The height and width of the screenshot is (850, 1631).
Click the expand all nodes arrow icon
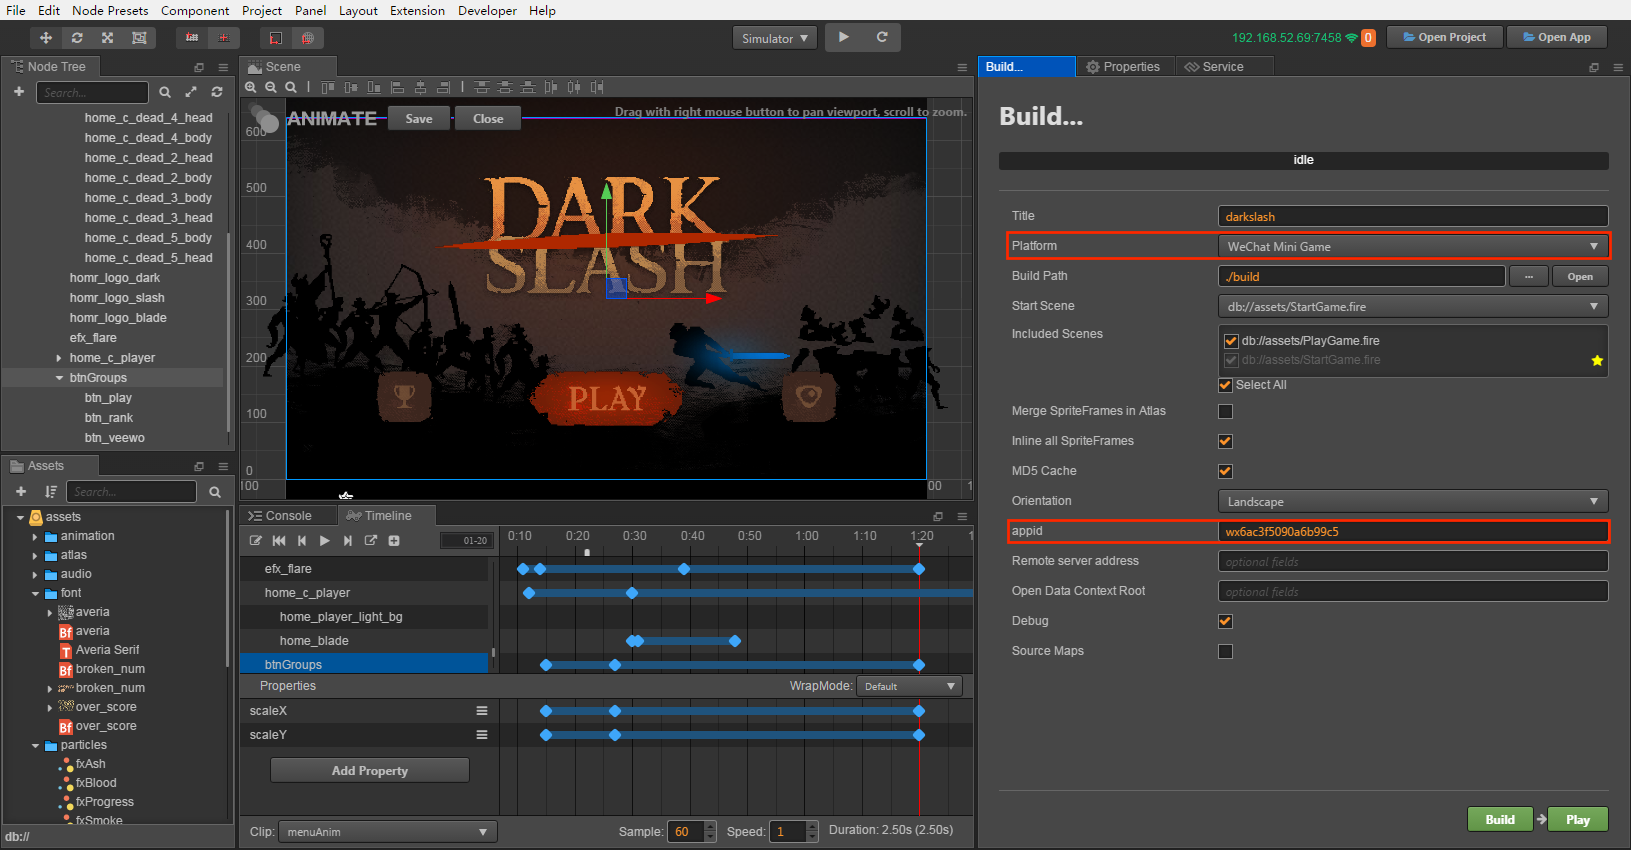[191, 92]
